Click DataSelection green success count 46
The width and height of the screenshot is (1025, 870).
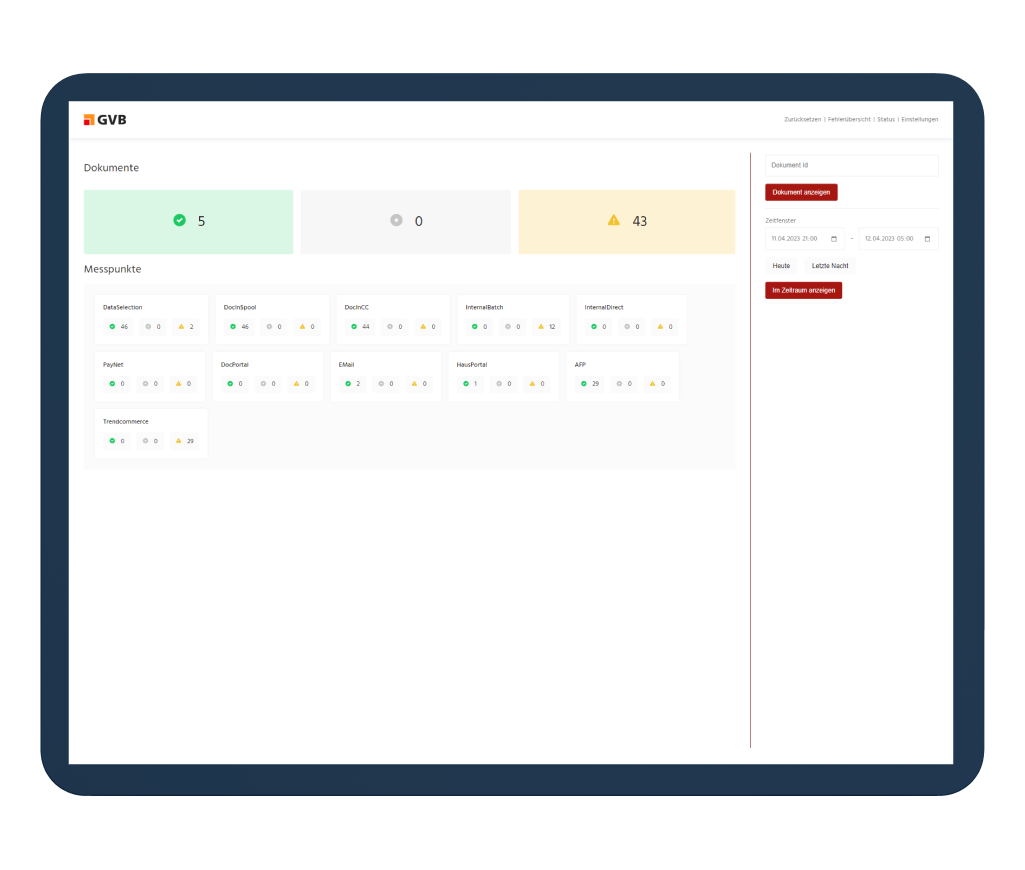118,327
